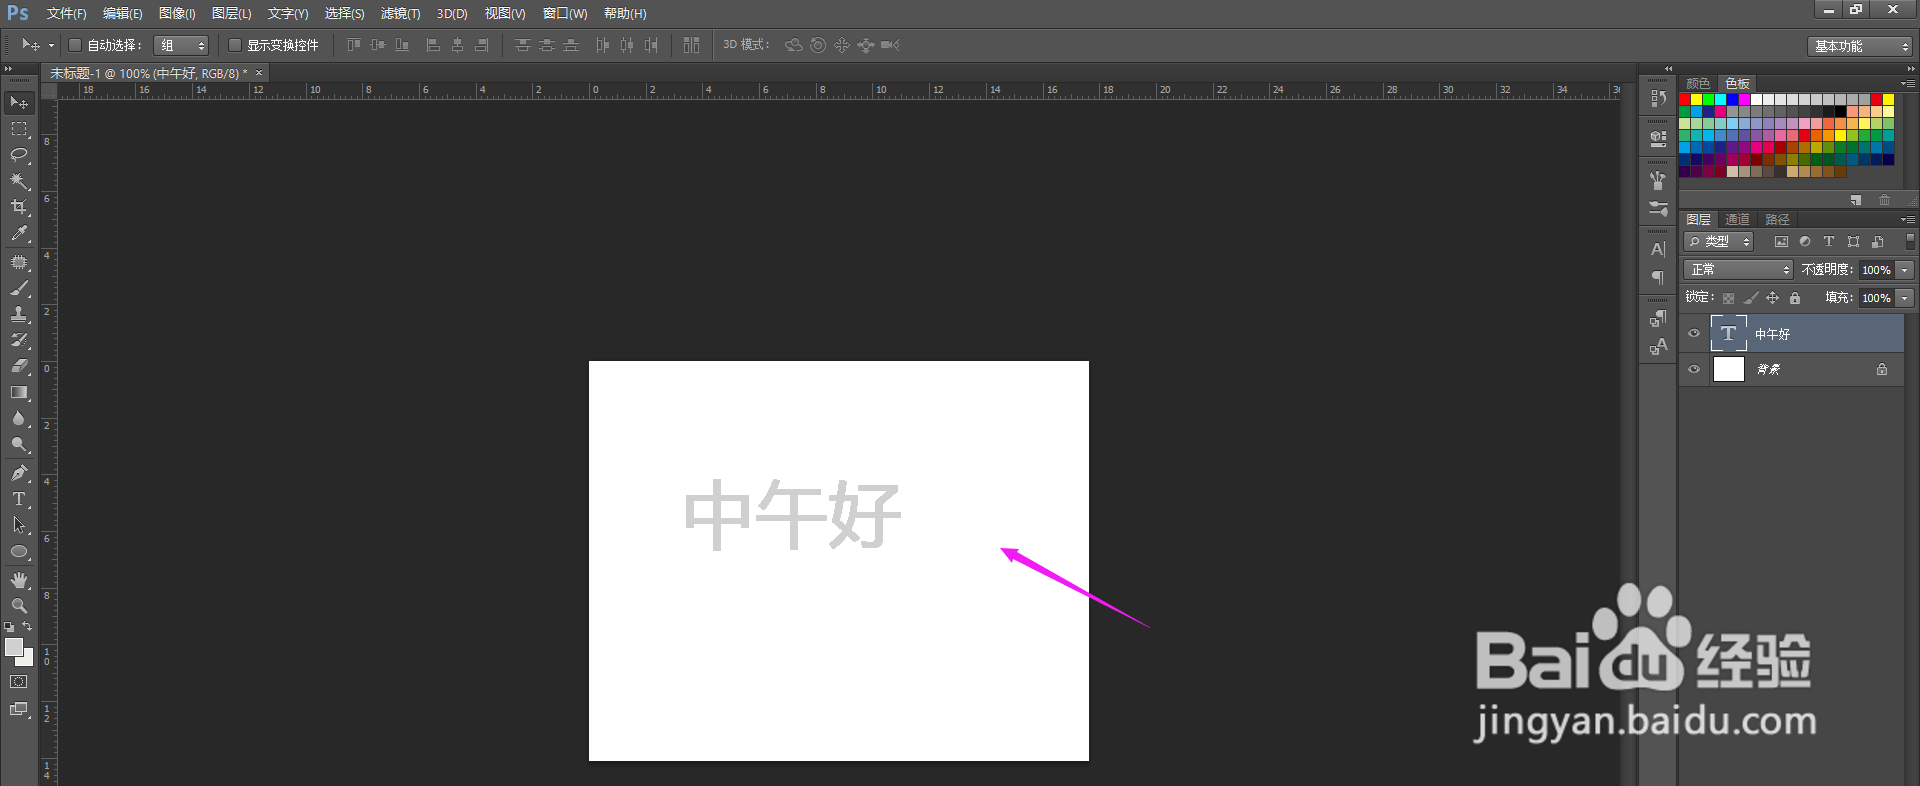
Task: Click the create new swatch icon
Action: tap(1856, 200)
